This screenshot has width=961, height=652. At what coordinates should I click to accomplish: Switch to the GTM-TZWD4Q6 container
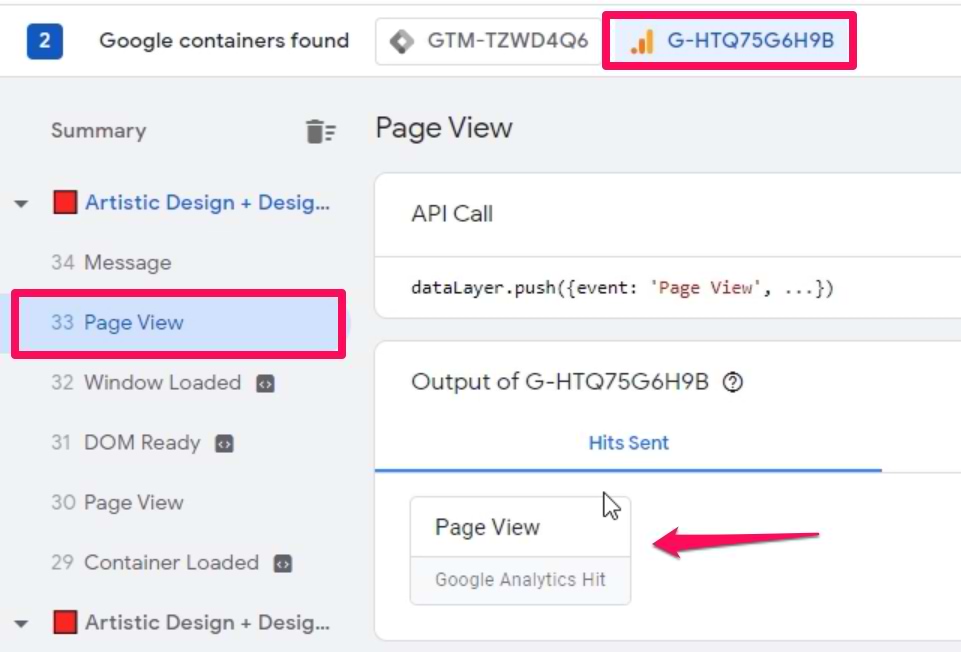tap(488, 42)
